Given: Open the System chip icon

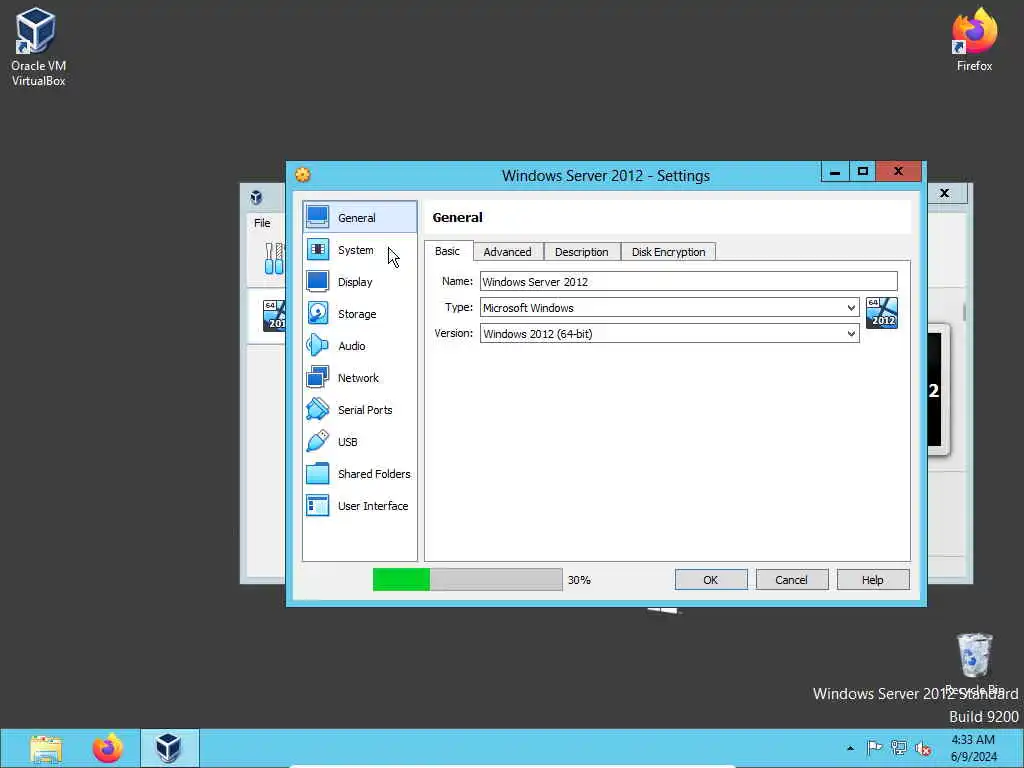Looking at the screenshot, I should pyautogui.click(x=317, y=249).
